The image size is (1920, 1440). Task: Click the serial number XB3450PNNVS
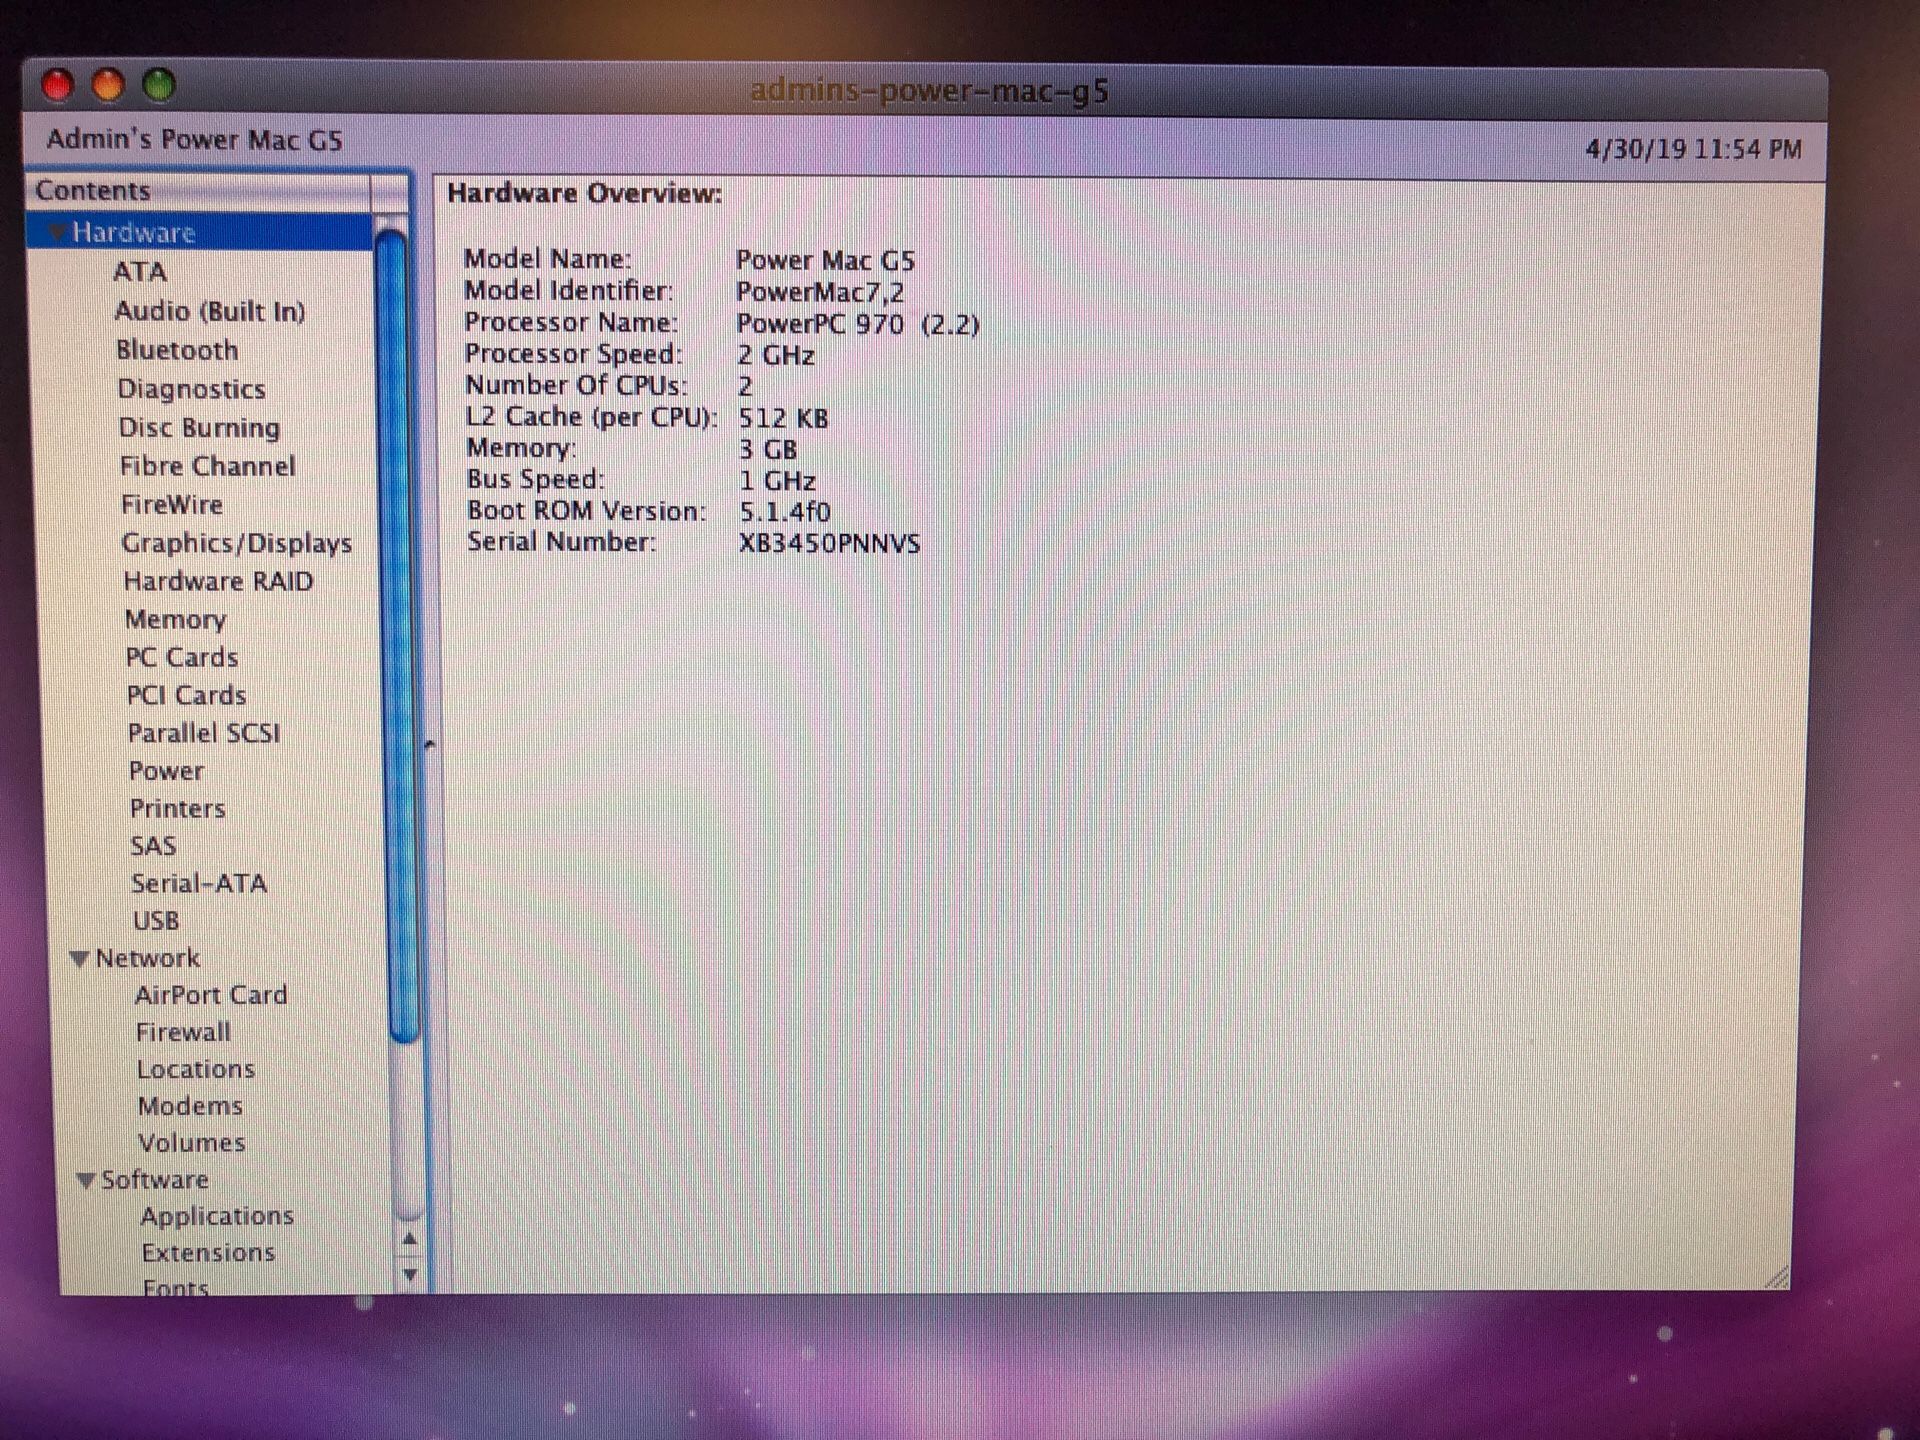(829, 544)
